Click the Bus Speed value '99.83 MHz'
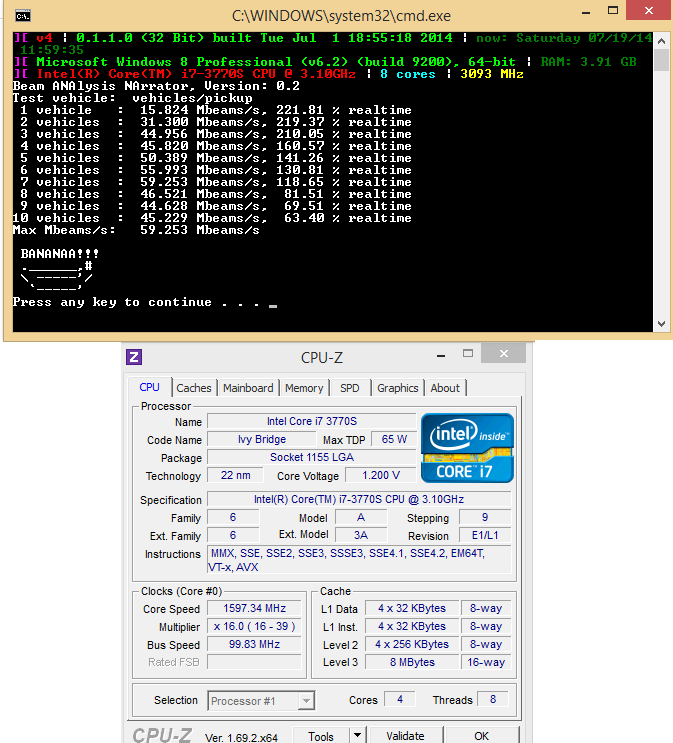The height and width of the screenshot is (743, 673). tap(255, 644)
